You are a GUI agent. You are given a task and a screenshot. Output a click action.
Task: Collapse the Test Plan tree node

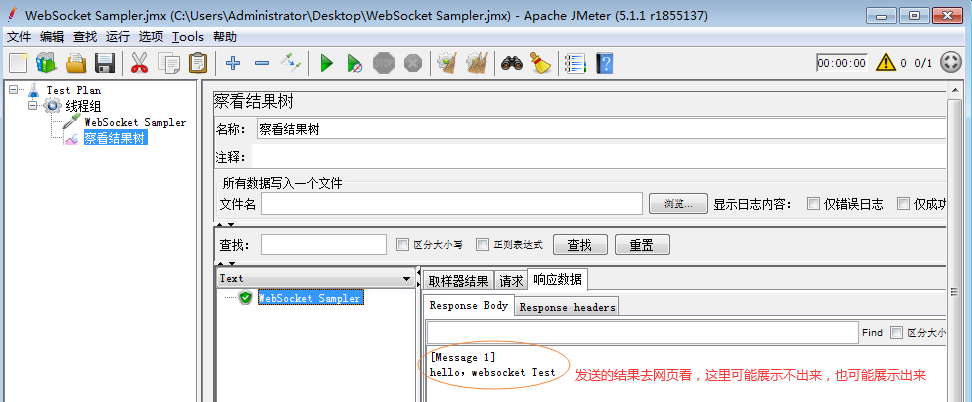[x=14, y=90]
